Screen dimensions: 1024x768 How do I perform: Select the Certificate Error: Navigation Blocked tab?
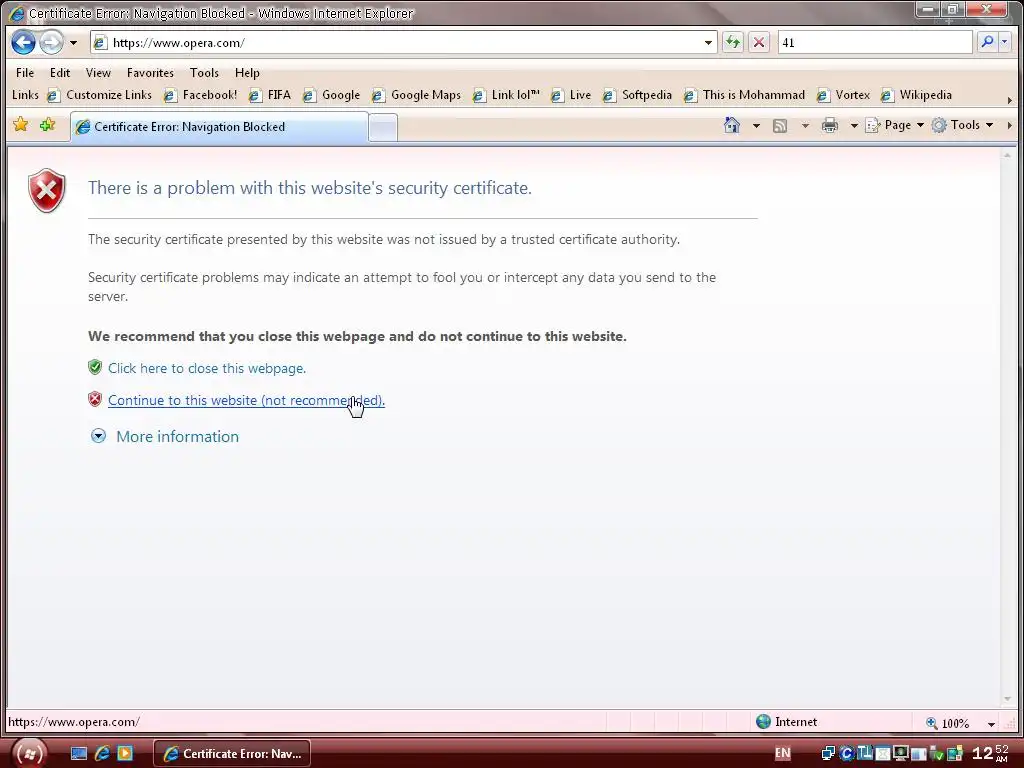219,127
